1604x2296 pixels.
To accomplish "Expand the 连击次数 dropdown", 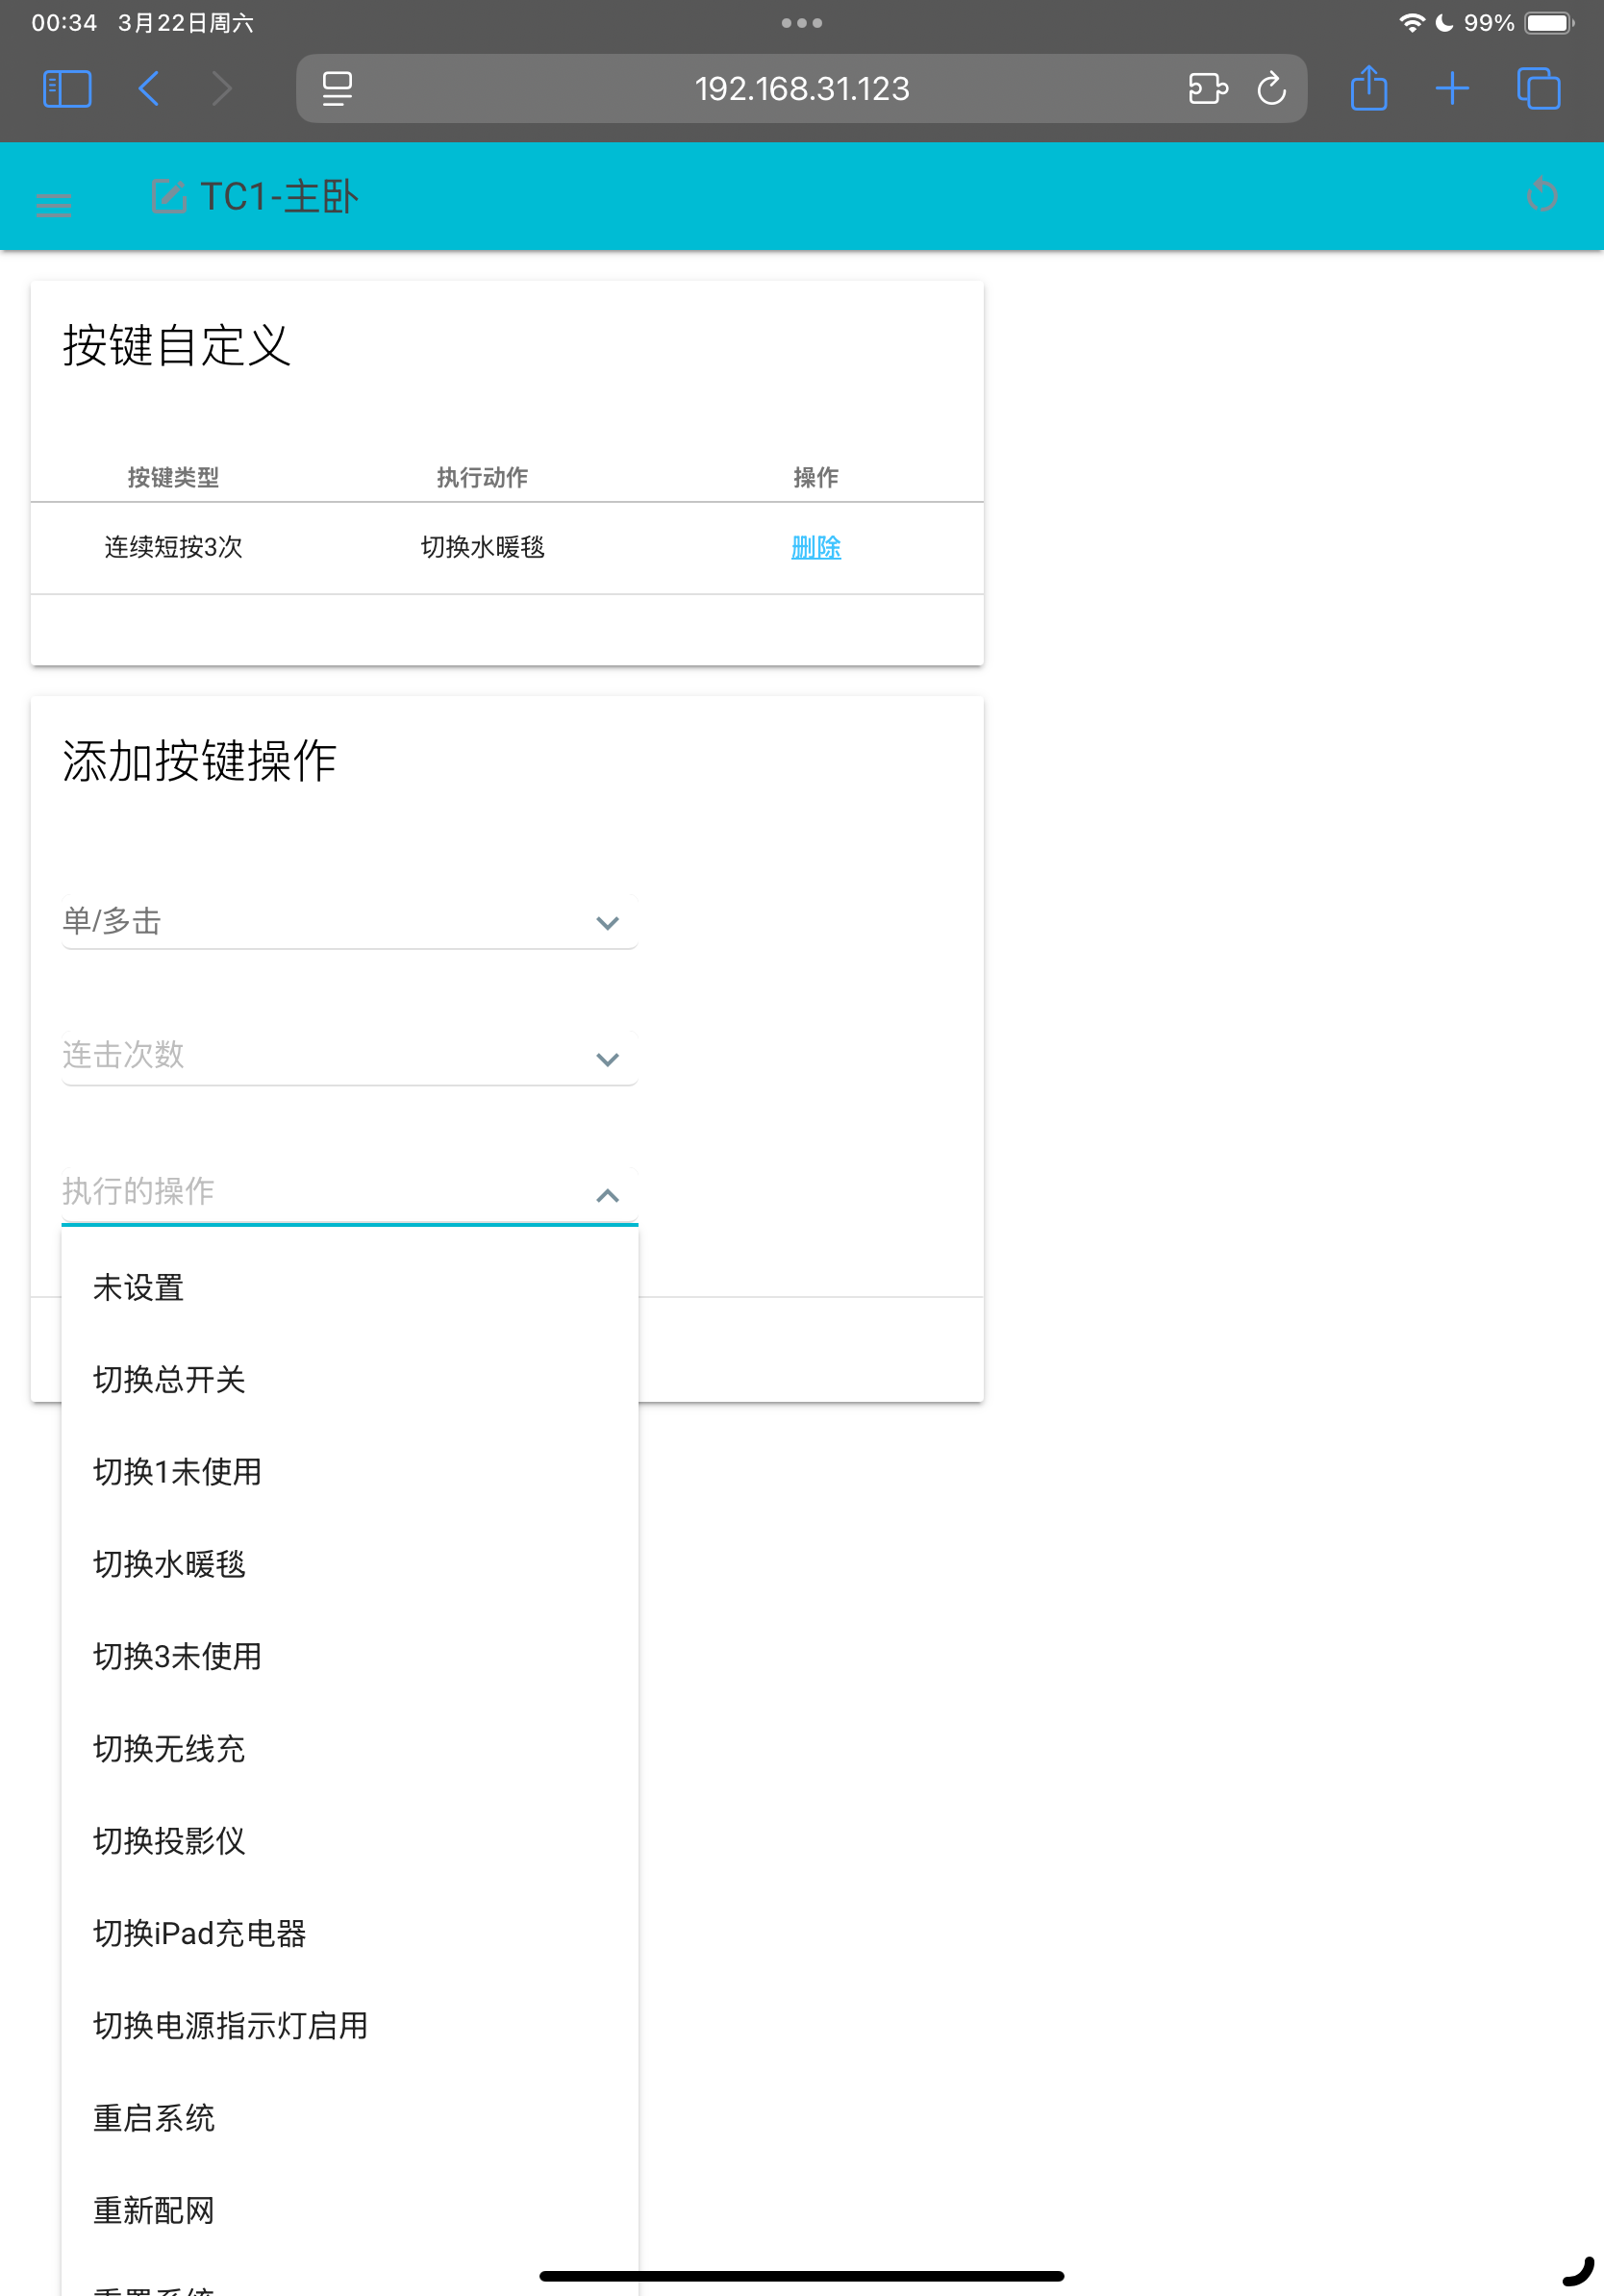I will pyautogui.click(x=349, y=1057).
